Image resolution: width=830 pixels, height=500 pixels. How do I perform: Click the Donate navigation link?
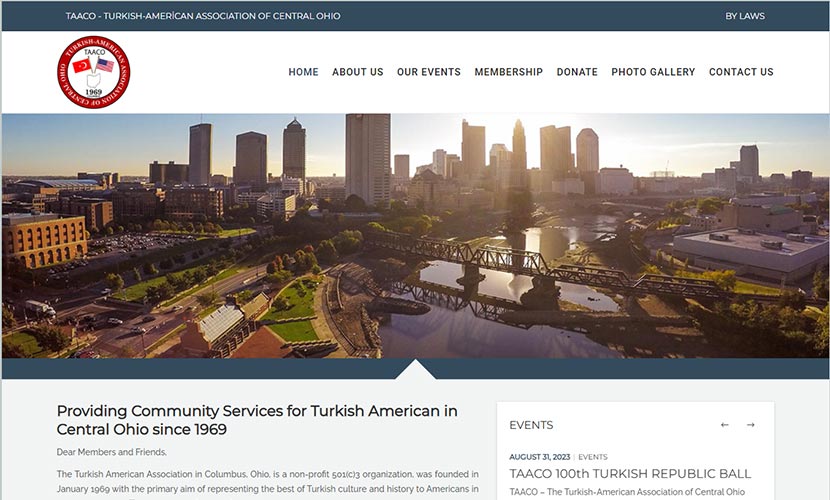[x=577, y=72]
